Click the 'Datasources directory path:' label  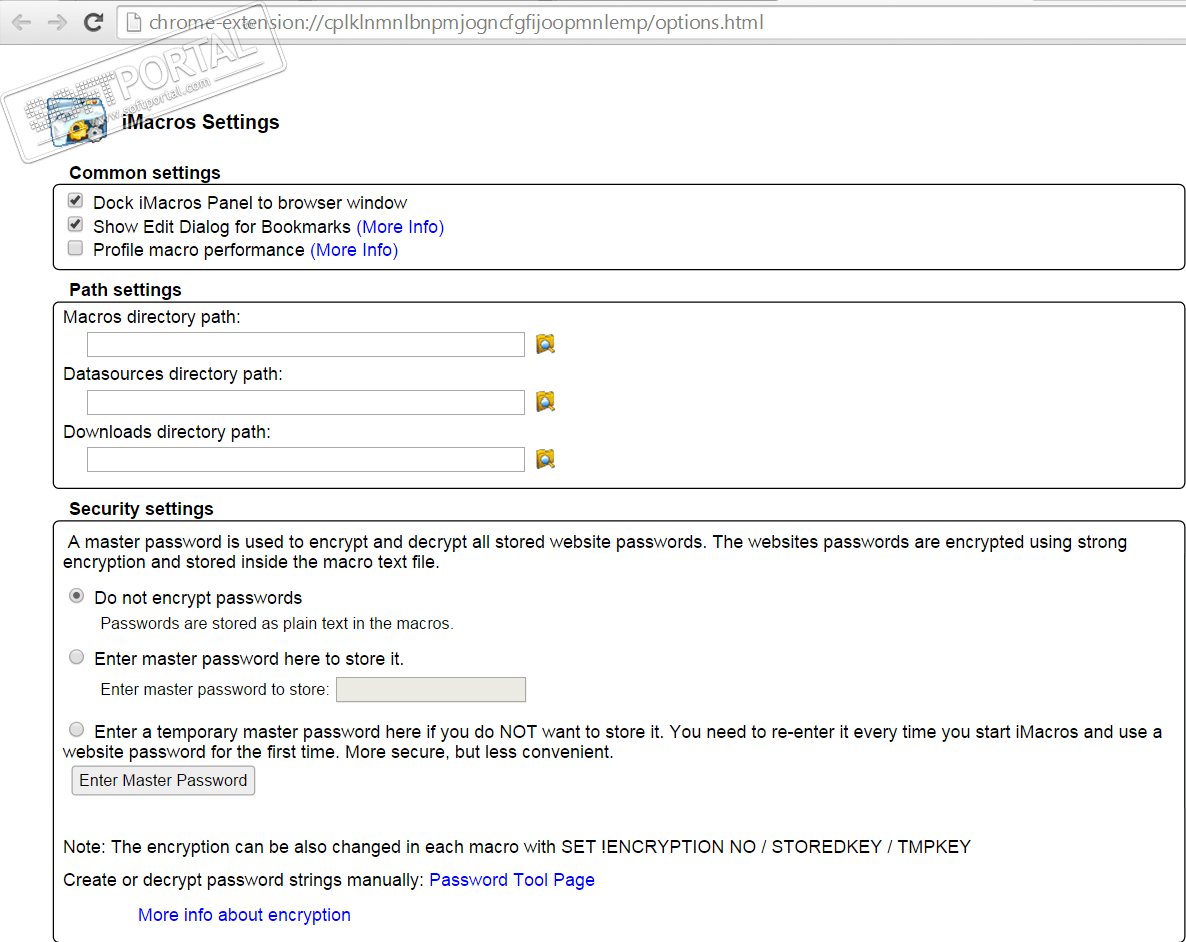click(x=172, y=374)
